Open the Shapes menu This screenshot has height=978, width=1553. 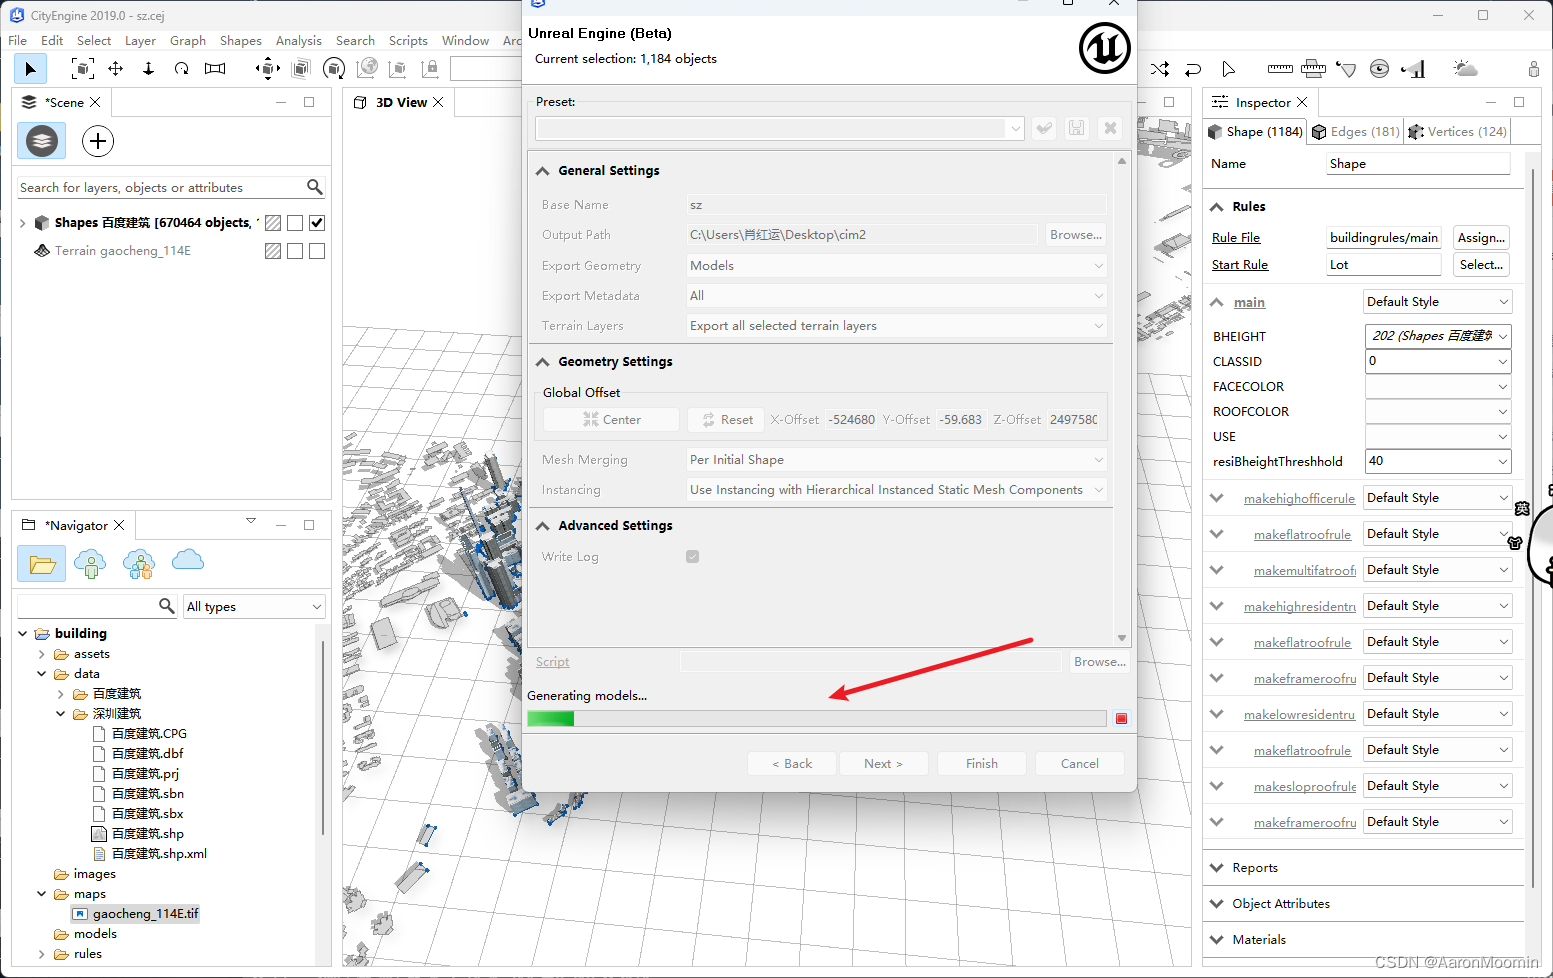point(241,41)
